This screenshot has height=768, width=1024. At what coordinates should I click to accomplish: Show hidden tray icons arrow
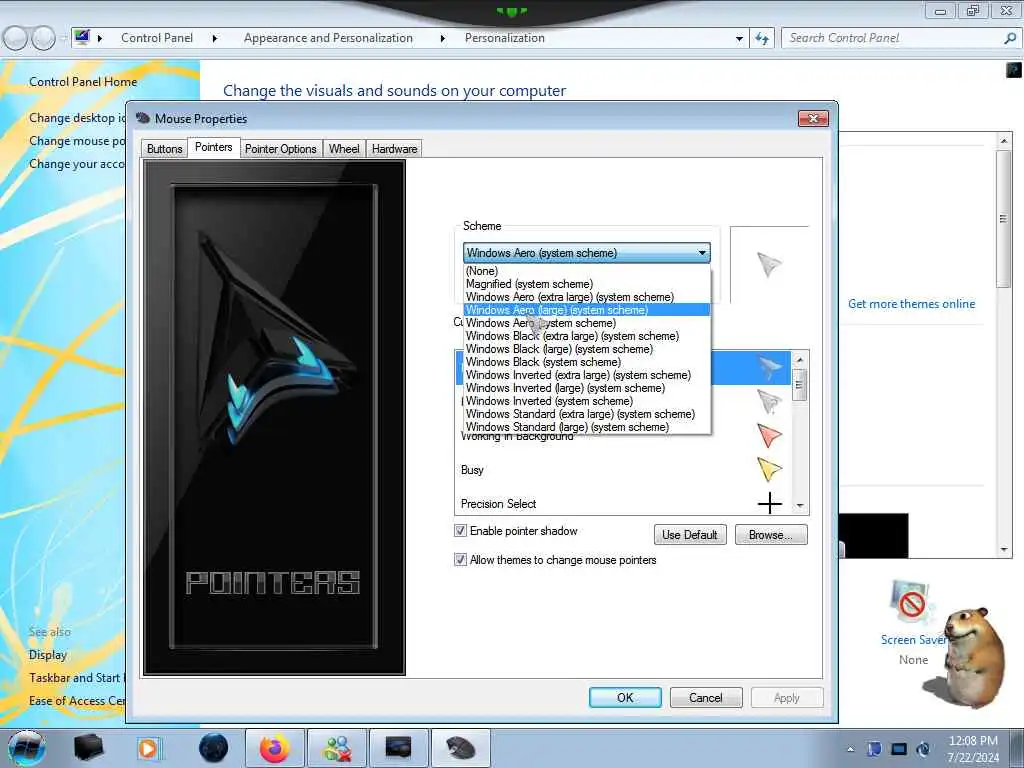[850, 749]
